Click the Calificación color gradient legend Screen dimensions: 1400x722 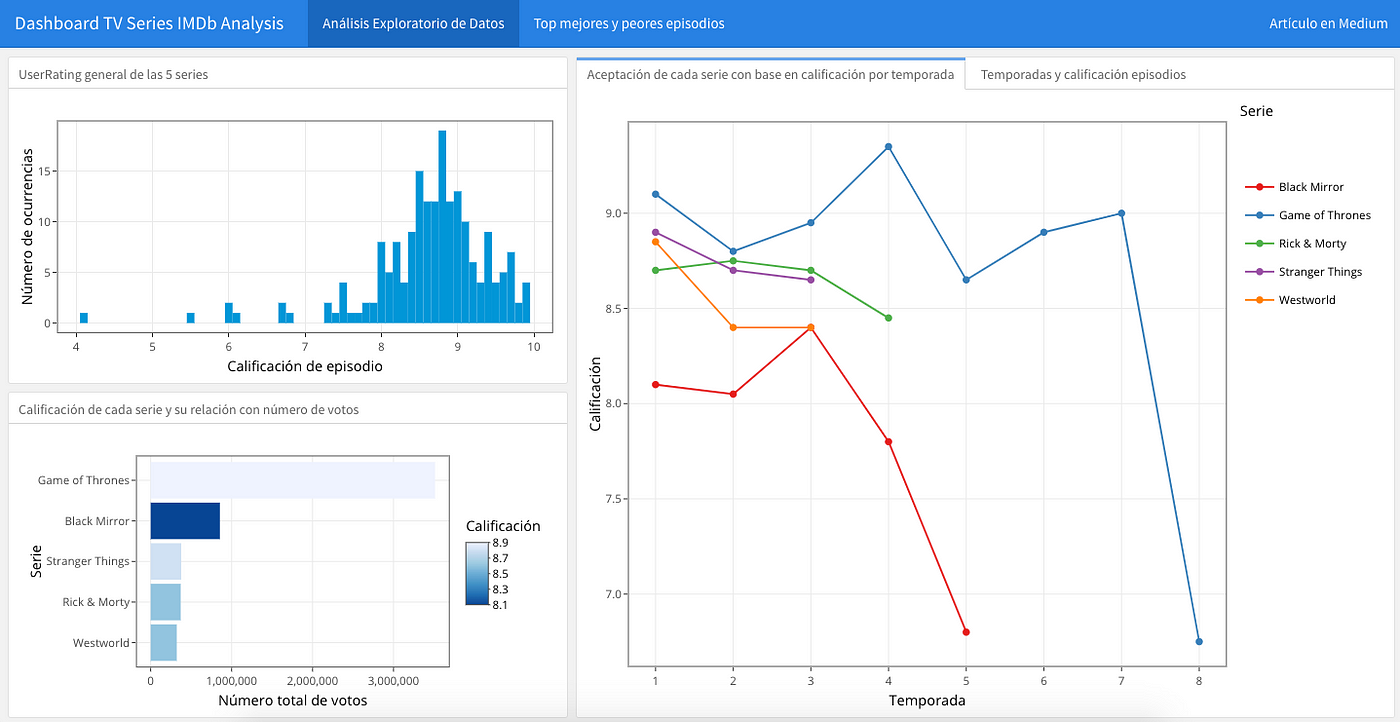pyautogui.click(x=477, y=574)
